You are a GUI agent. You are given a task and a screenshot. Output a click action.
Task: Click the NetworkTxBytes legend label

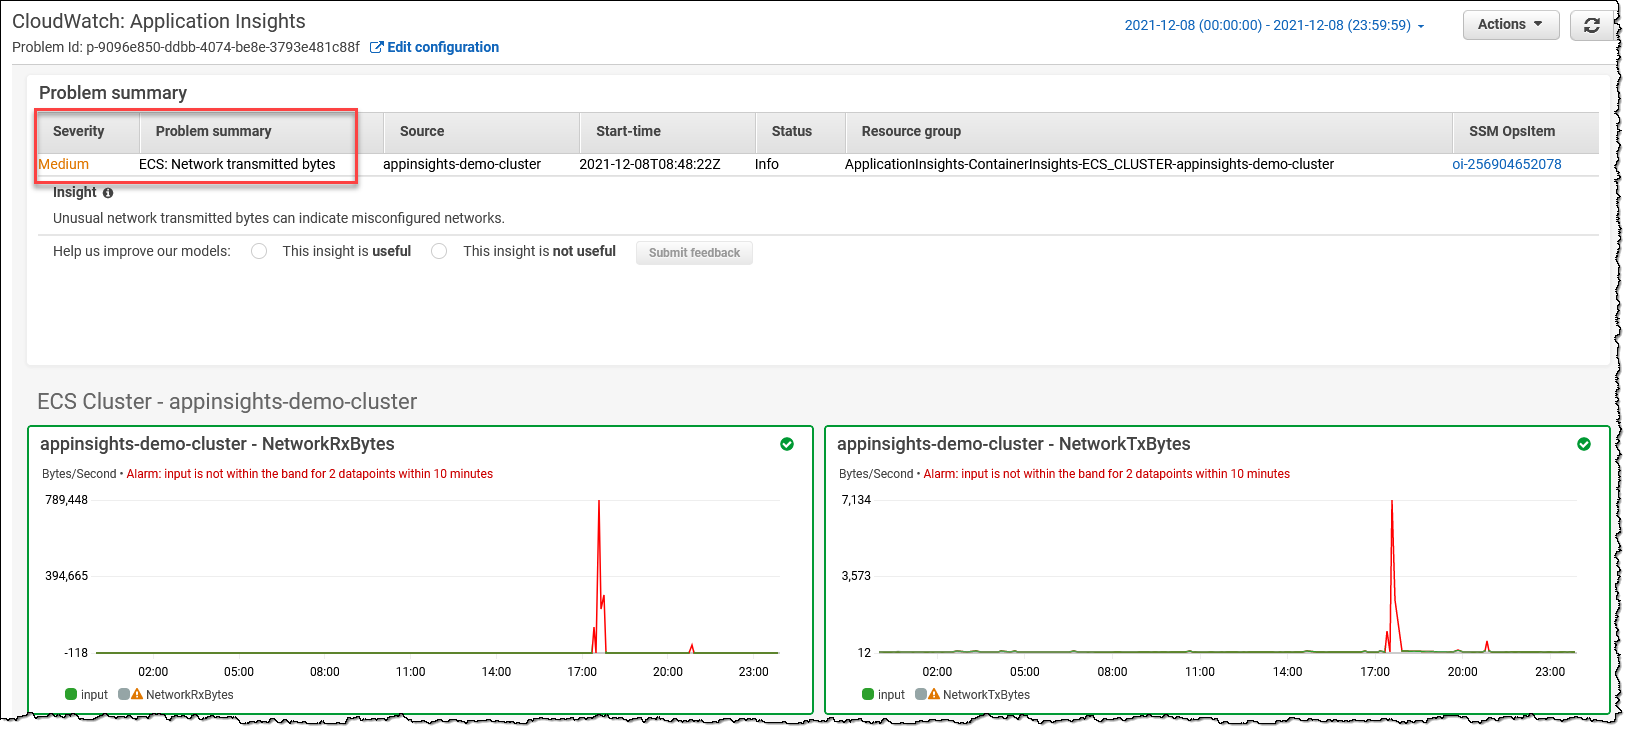pos(986,695)
